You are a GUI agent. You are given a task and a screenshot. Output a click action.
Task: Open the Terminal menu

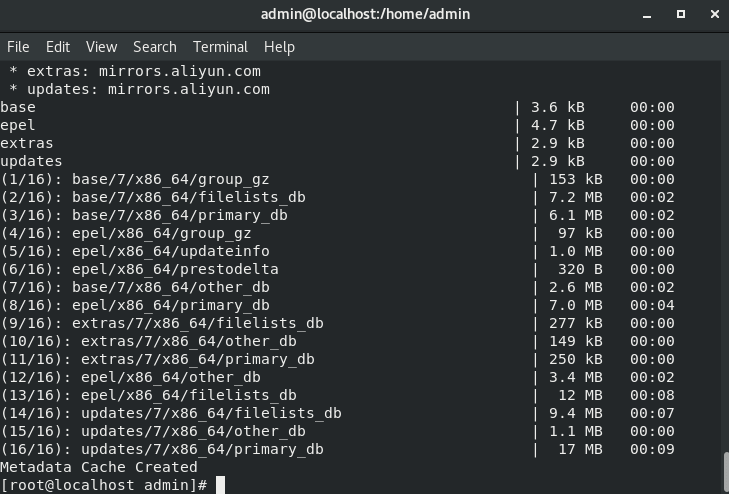[x=220, y=47]
